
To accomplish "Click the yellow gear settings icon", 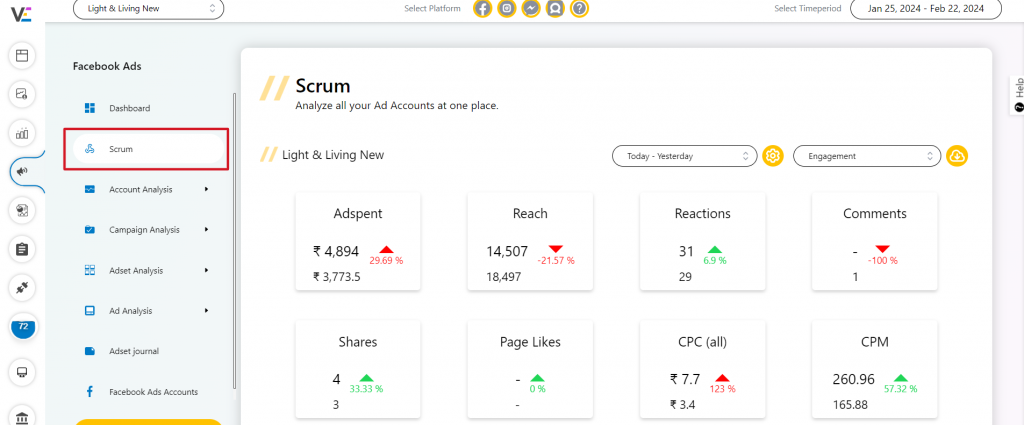I will (772, 156).
